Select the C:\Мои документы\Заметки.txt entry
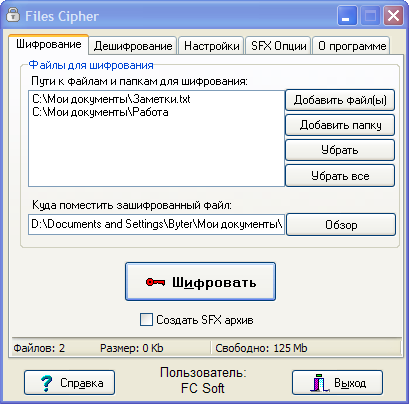 [x=111, y=99]
